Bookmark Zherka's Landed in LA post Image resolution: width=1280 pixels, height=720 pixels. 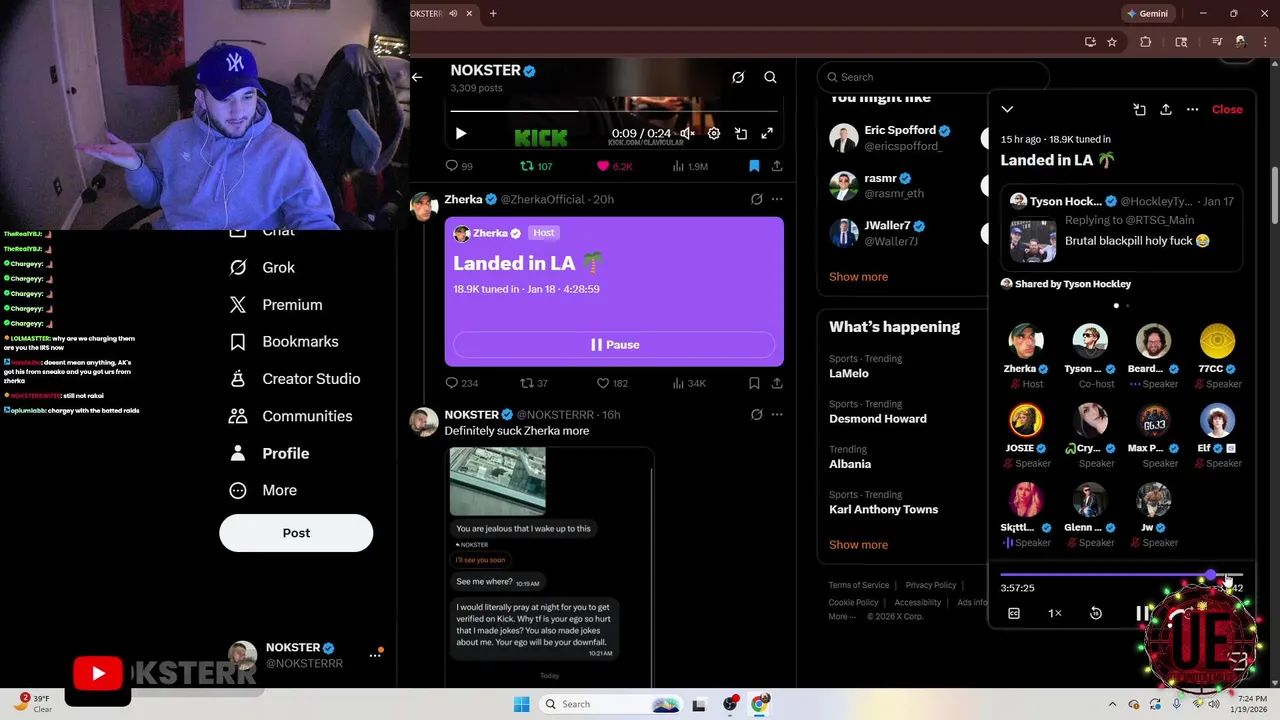pos(754,383)
